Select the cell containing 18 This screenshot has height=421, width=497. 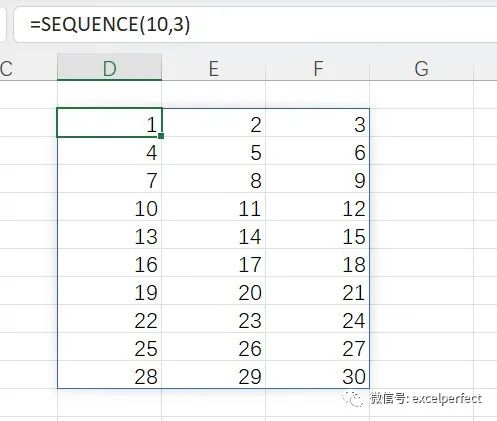tap(317, 263)
